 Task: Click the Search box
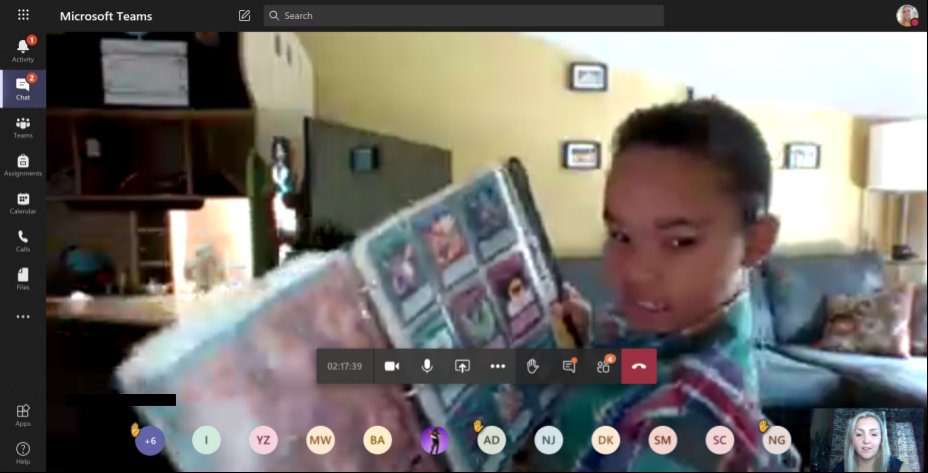pos(463,16)
